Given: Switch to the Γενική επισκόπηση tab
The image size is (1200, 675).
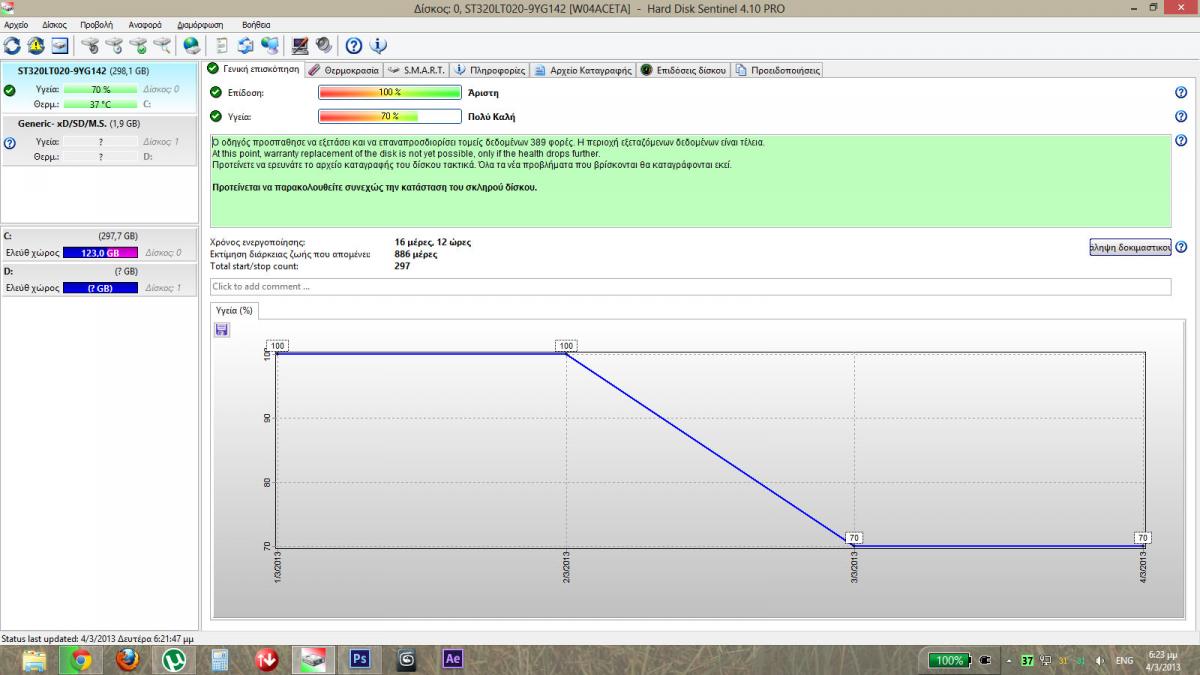Looking at the screenshot, I should click(x=253, y=70).
